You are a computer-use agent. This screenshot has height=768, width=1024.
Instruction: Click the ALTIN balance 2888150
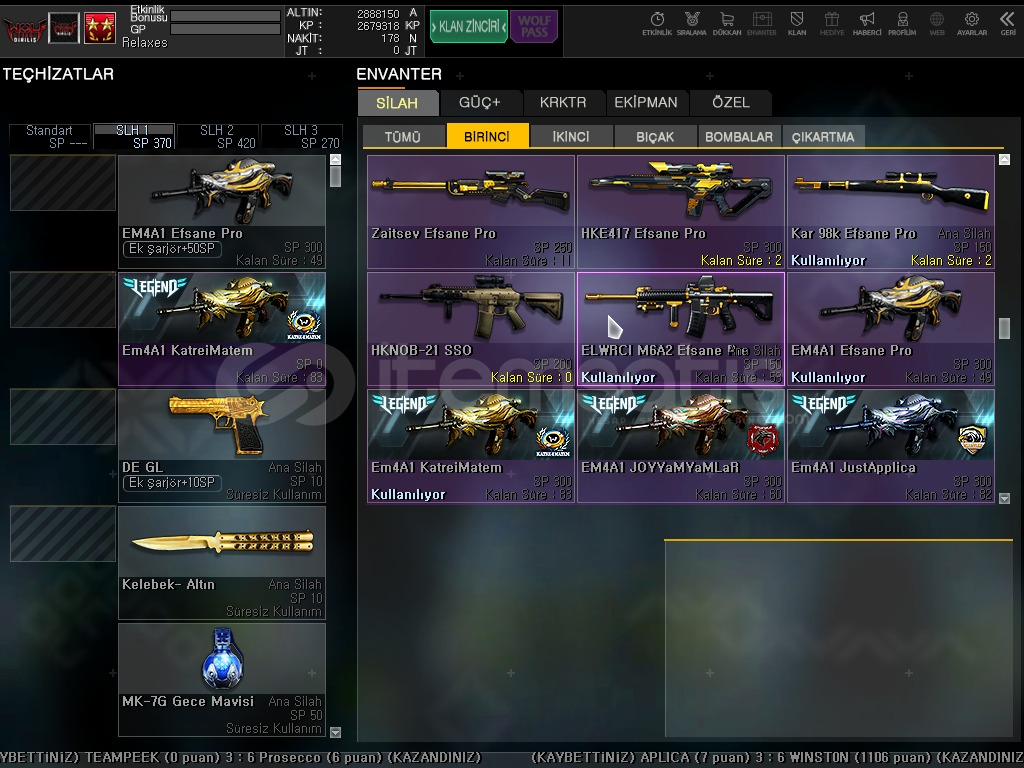[x=378, y=13]
